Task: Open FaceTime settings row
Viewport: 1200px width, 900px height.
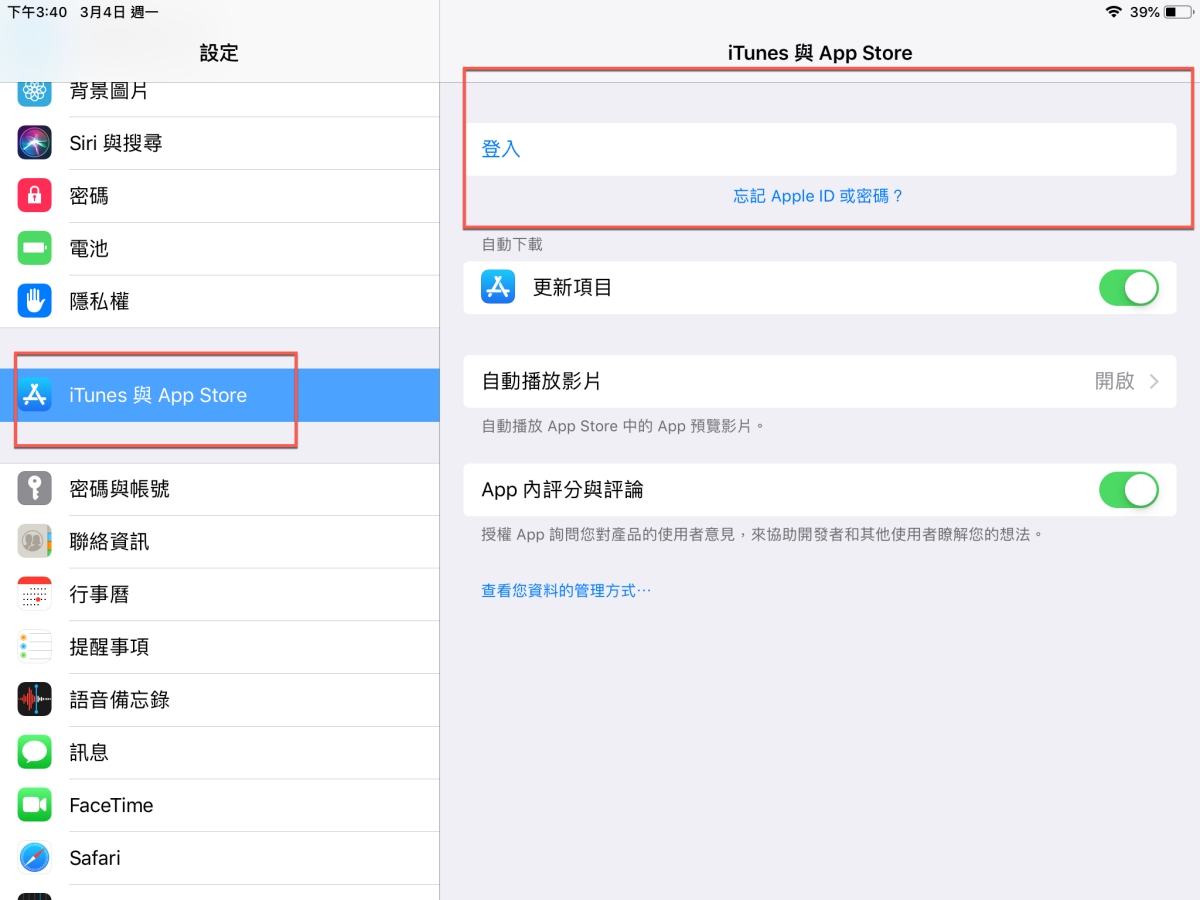Action: (220, 805)
